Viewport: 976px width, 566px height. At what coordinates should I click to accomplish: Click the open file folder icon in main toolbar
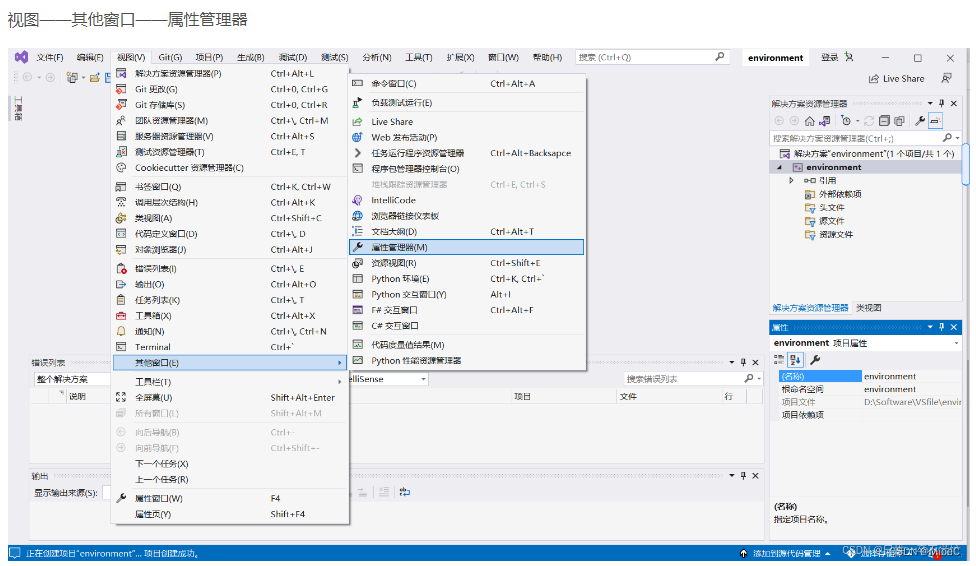(95, 78)
